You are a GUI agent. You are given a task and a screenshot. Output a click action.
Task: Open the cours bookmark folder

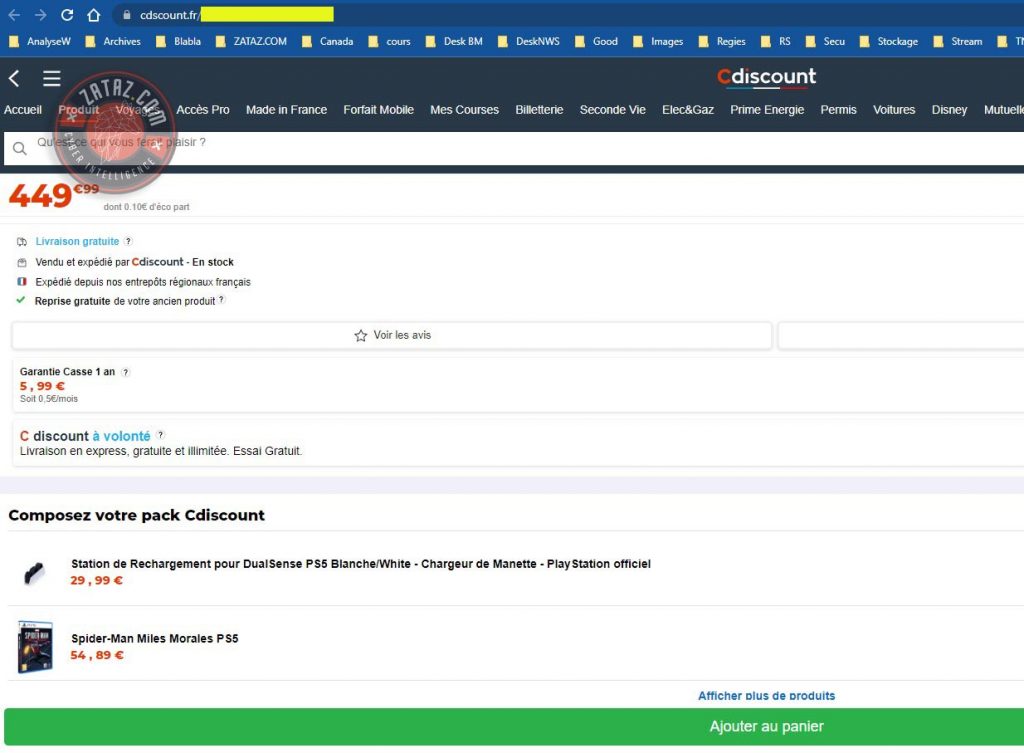pos(389,41)
